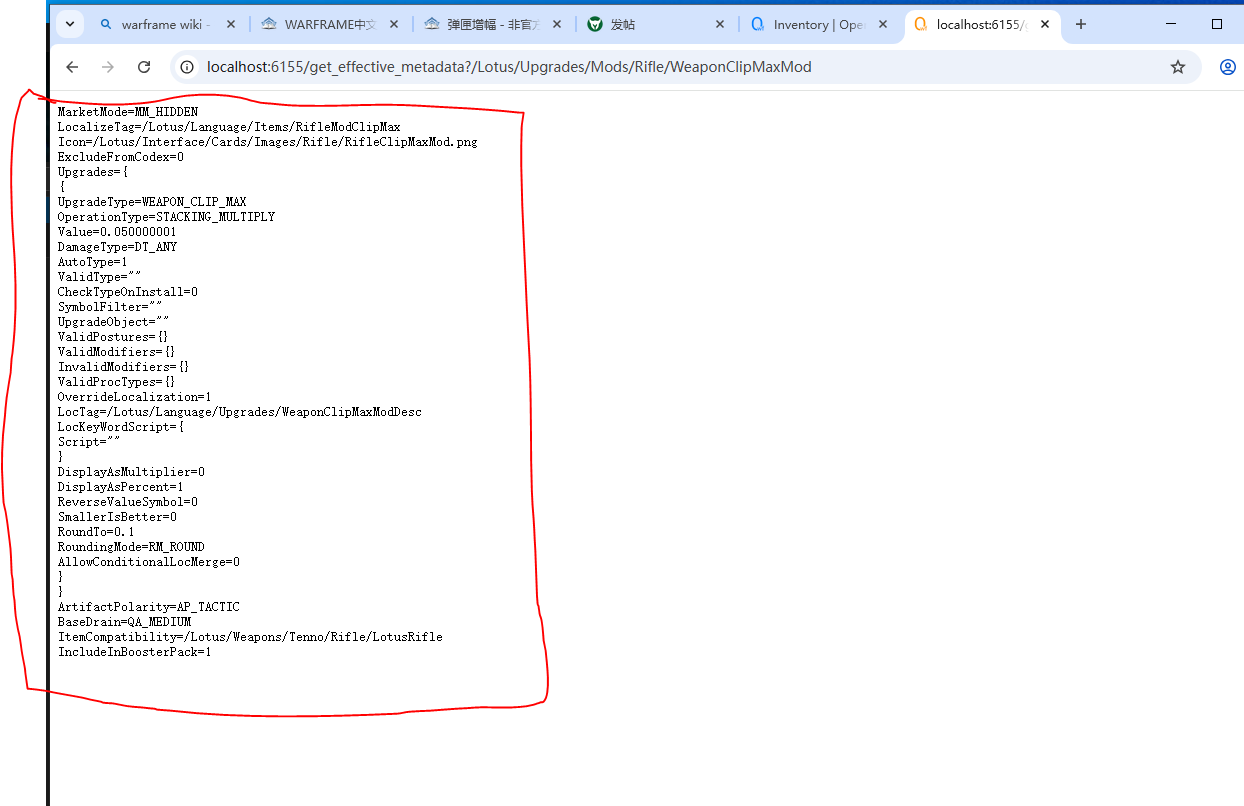Image resolution: width=1244 pixels, height=806 pixels.
Task: Close the 发帖 tab
Action: [x=719, y=25]
